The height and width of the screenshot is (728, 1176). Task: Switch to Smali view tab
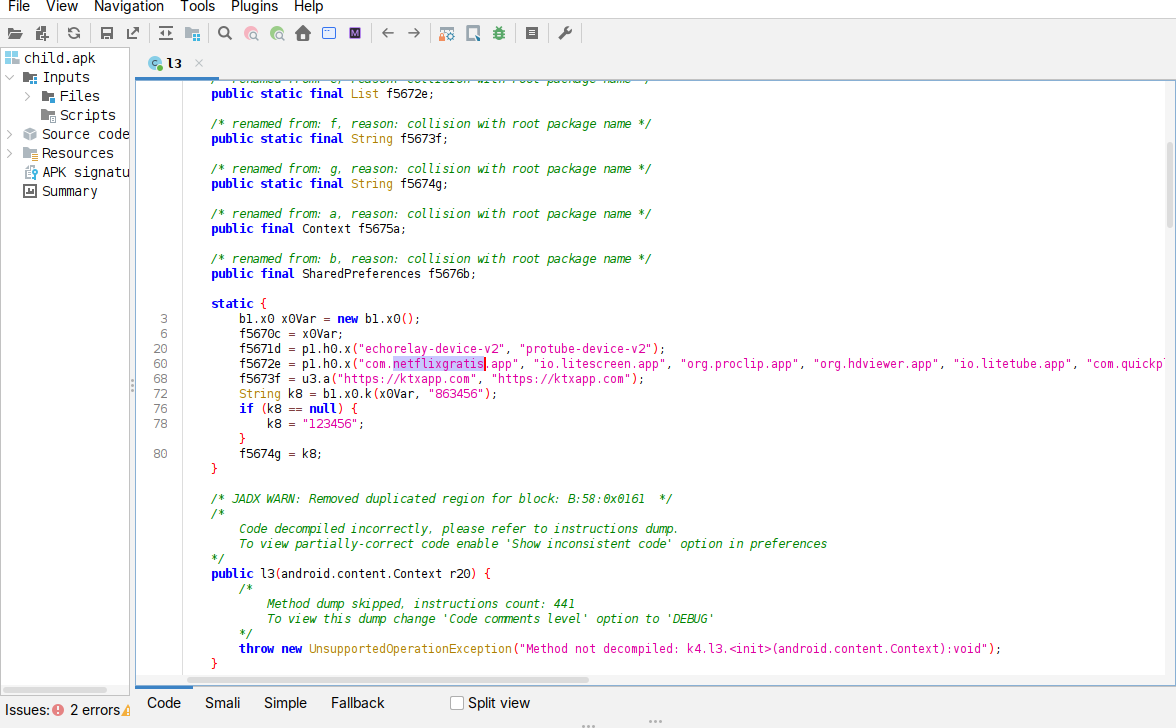(x=223, y=703)
